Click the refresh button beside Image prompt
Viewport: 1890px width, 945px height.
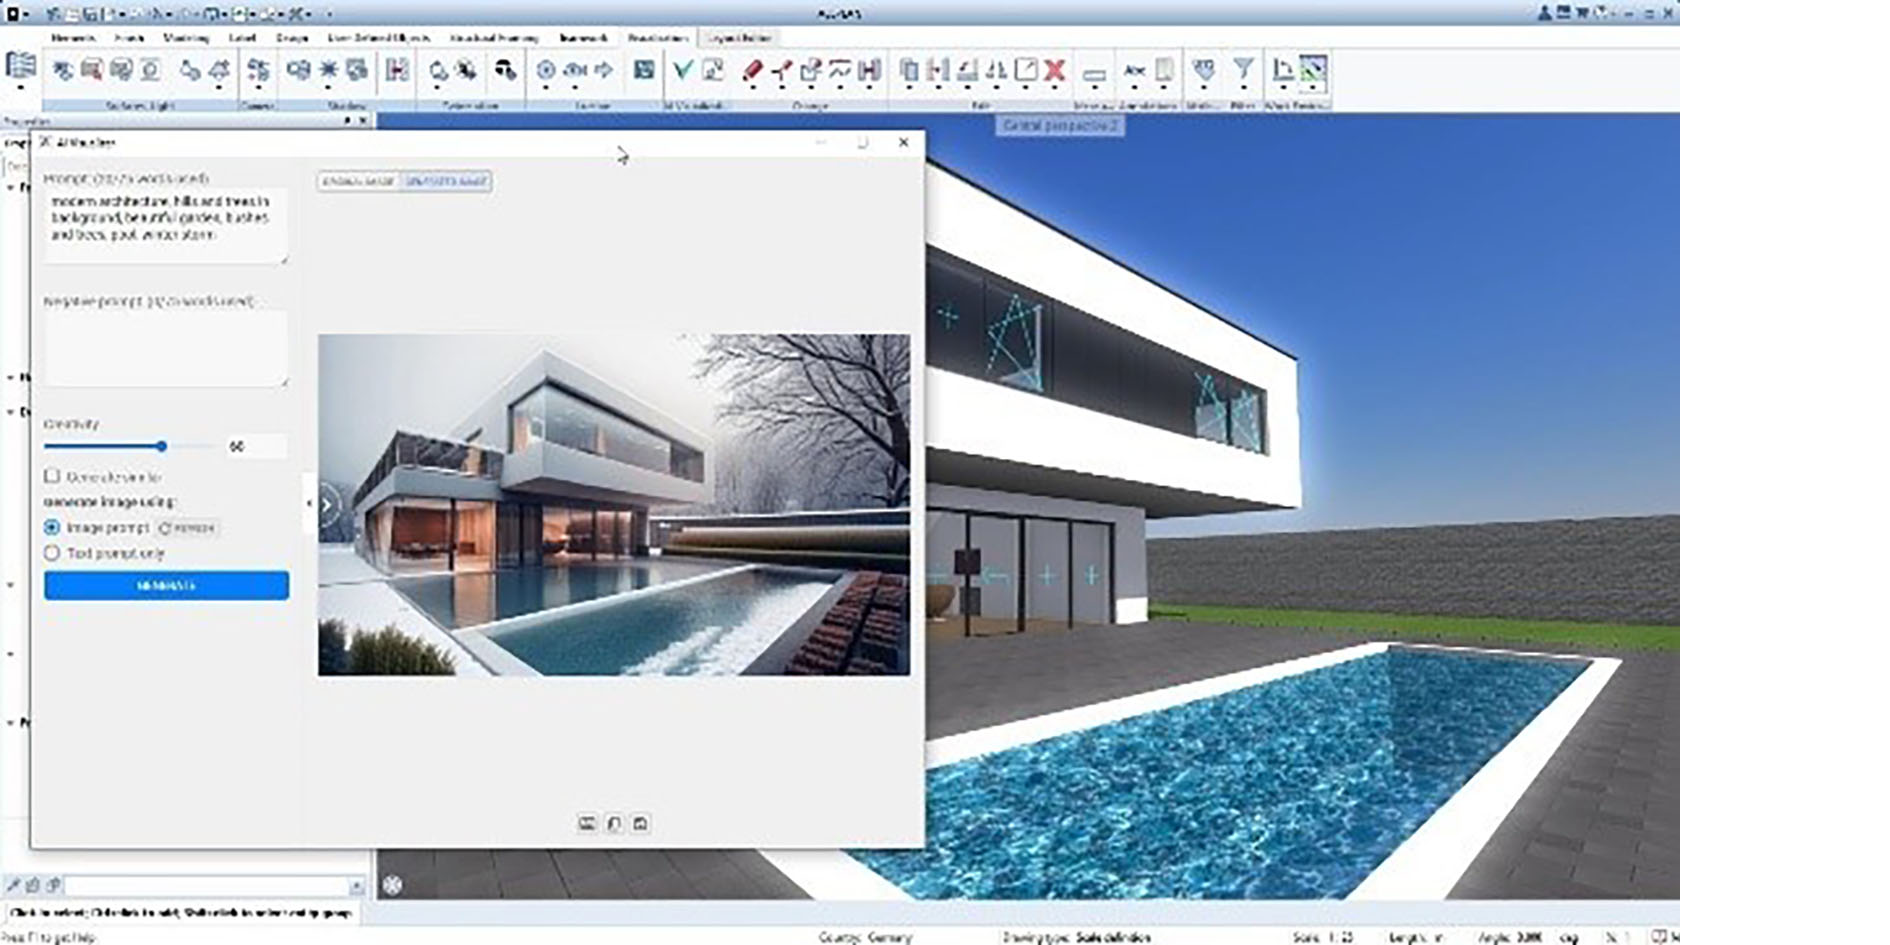coord(188,527)
